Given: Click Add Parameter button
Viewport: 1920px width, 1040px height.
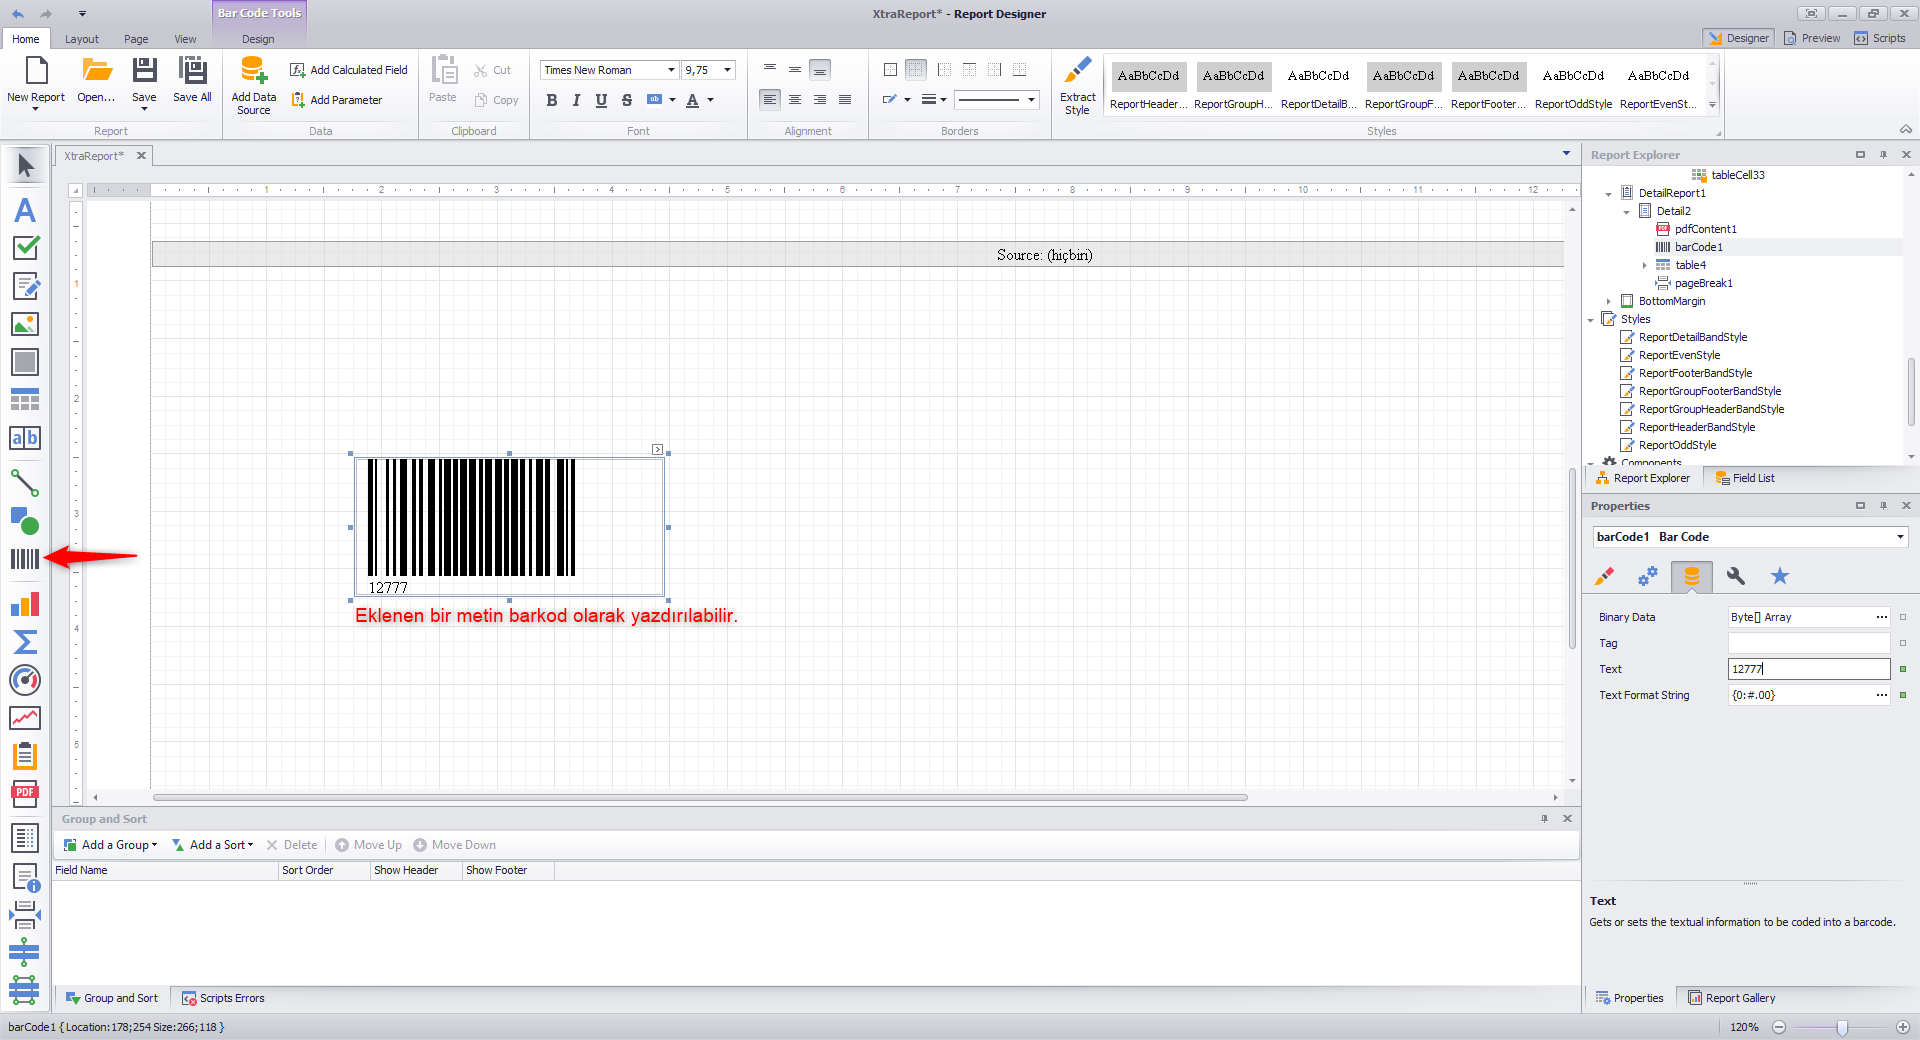Looking at the screenshot, I should point(337,100).
